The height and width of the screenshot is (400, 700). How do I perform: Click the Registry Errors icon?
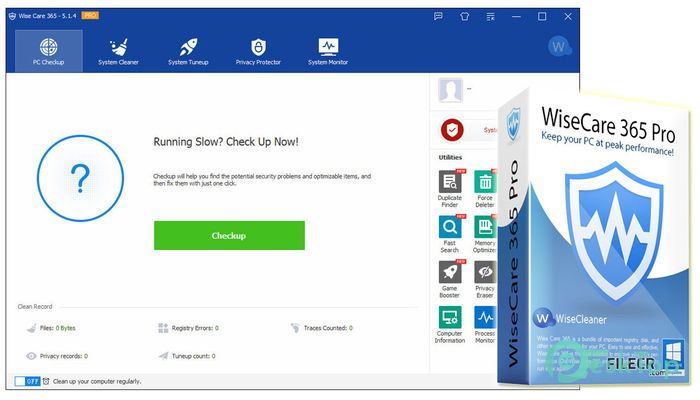(x=163, y=328)
